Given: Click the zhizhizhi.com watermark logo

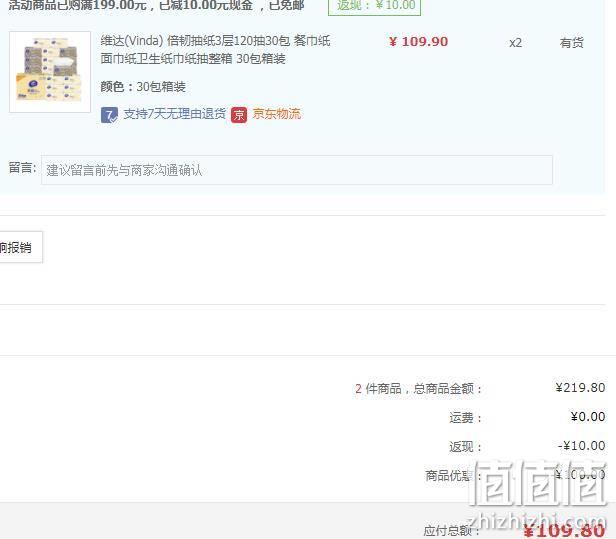Looking at the screenshot, I should [x=538, y=499].
